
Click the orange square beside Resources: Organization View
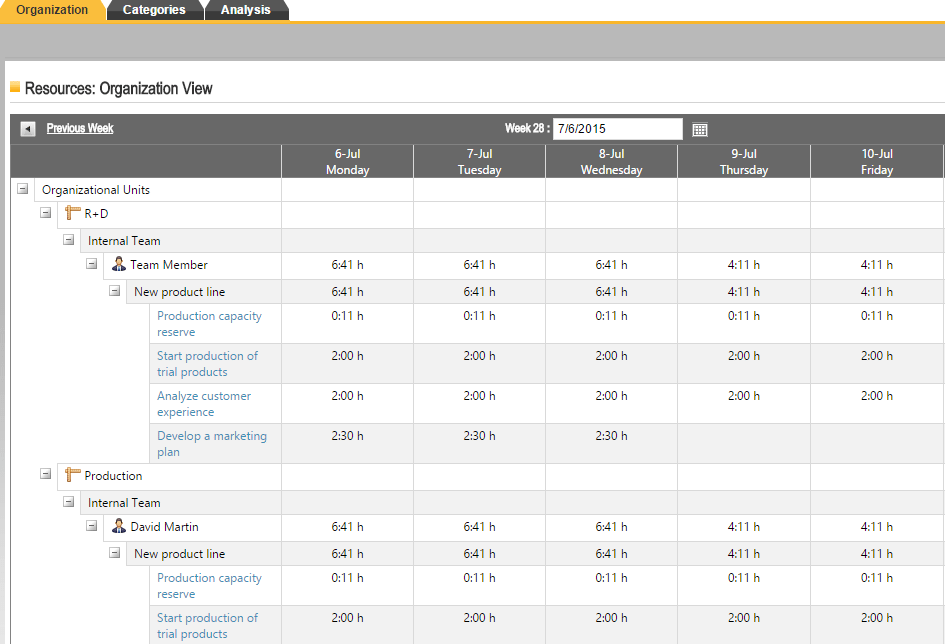(18, 88)
